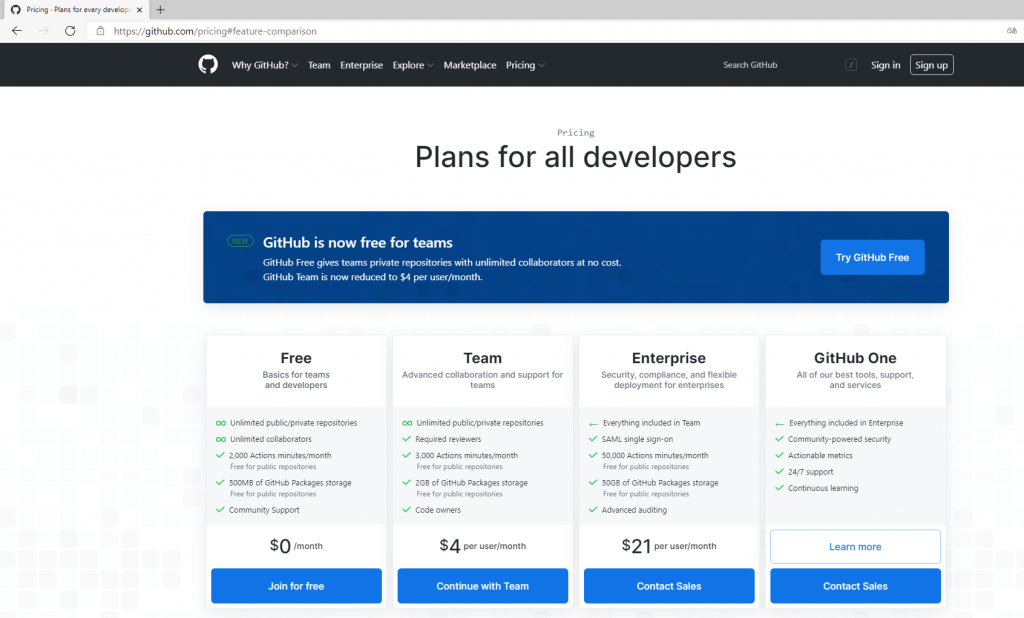Close the Pricing browser tab
1024x618 pixels.
[139, 10]
